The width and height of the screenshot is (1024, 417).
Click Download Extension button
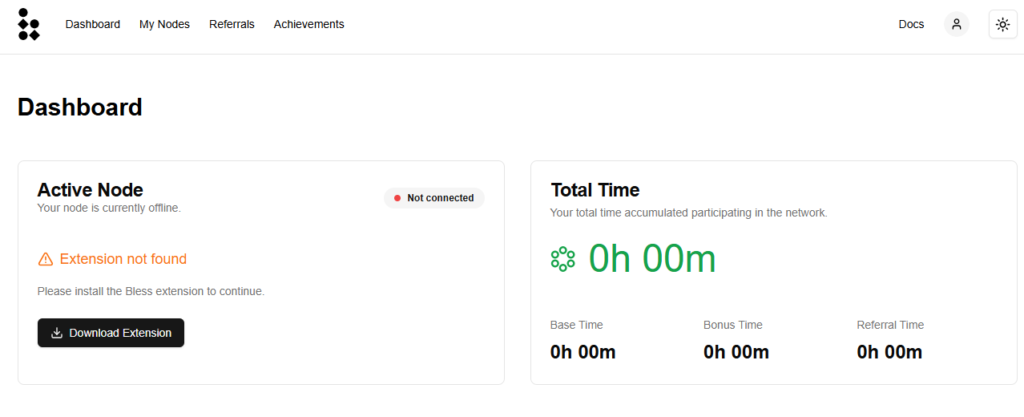coord(111,333)
